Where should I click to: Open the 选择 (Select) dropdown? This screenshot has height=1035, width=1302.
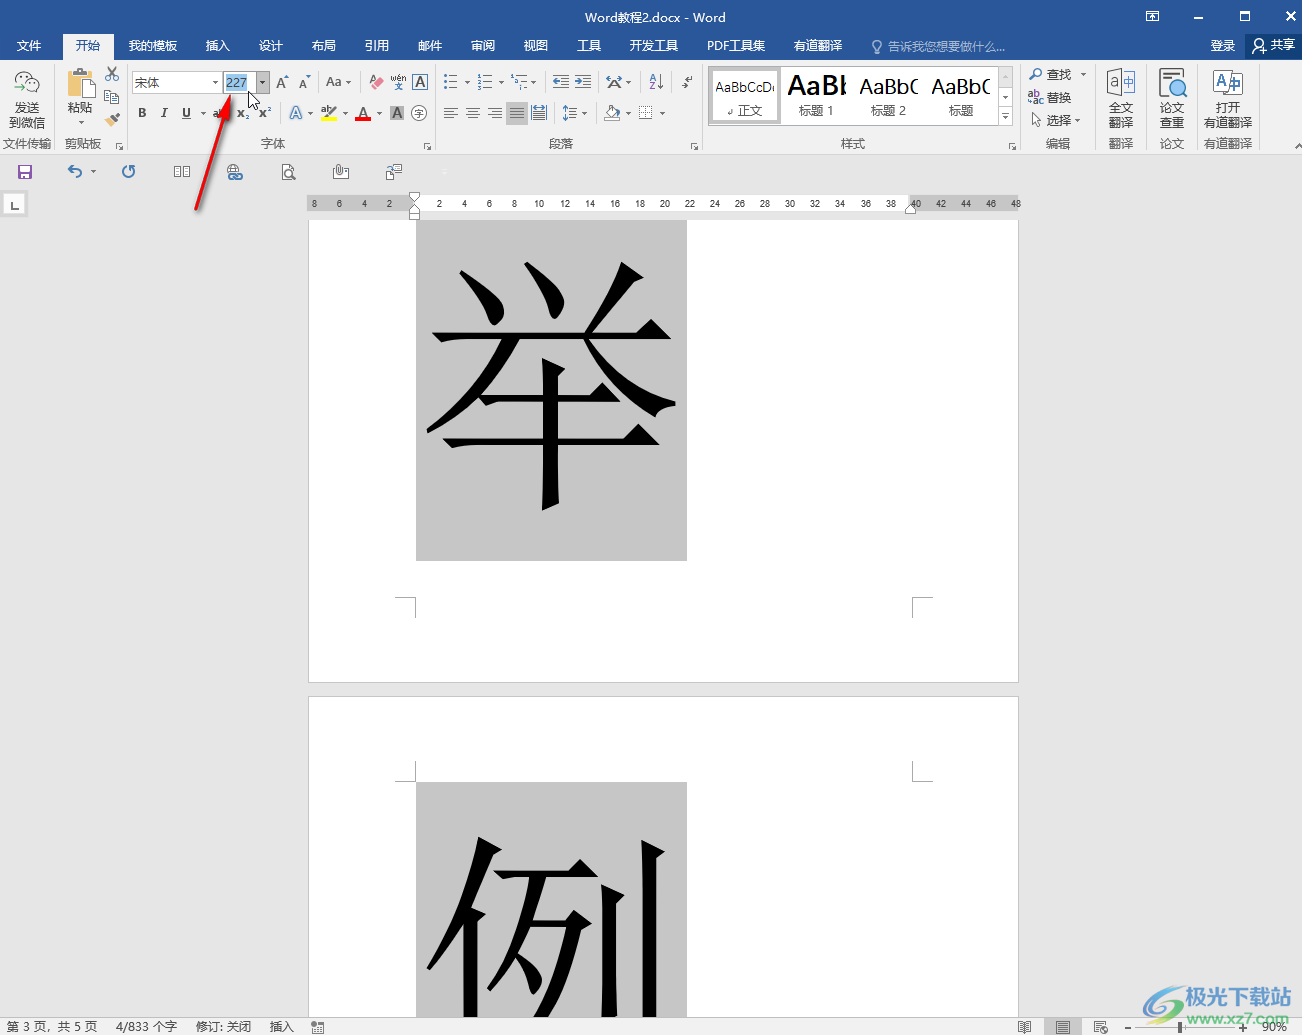pyautogui.click(x=1057, y=120)
